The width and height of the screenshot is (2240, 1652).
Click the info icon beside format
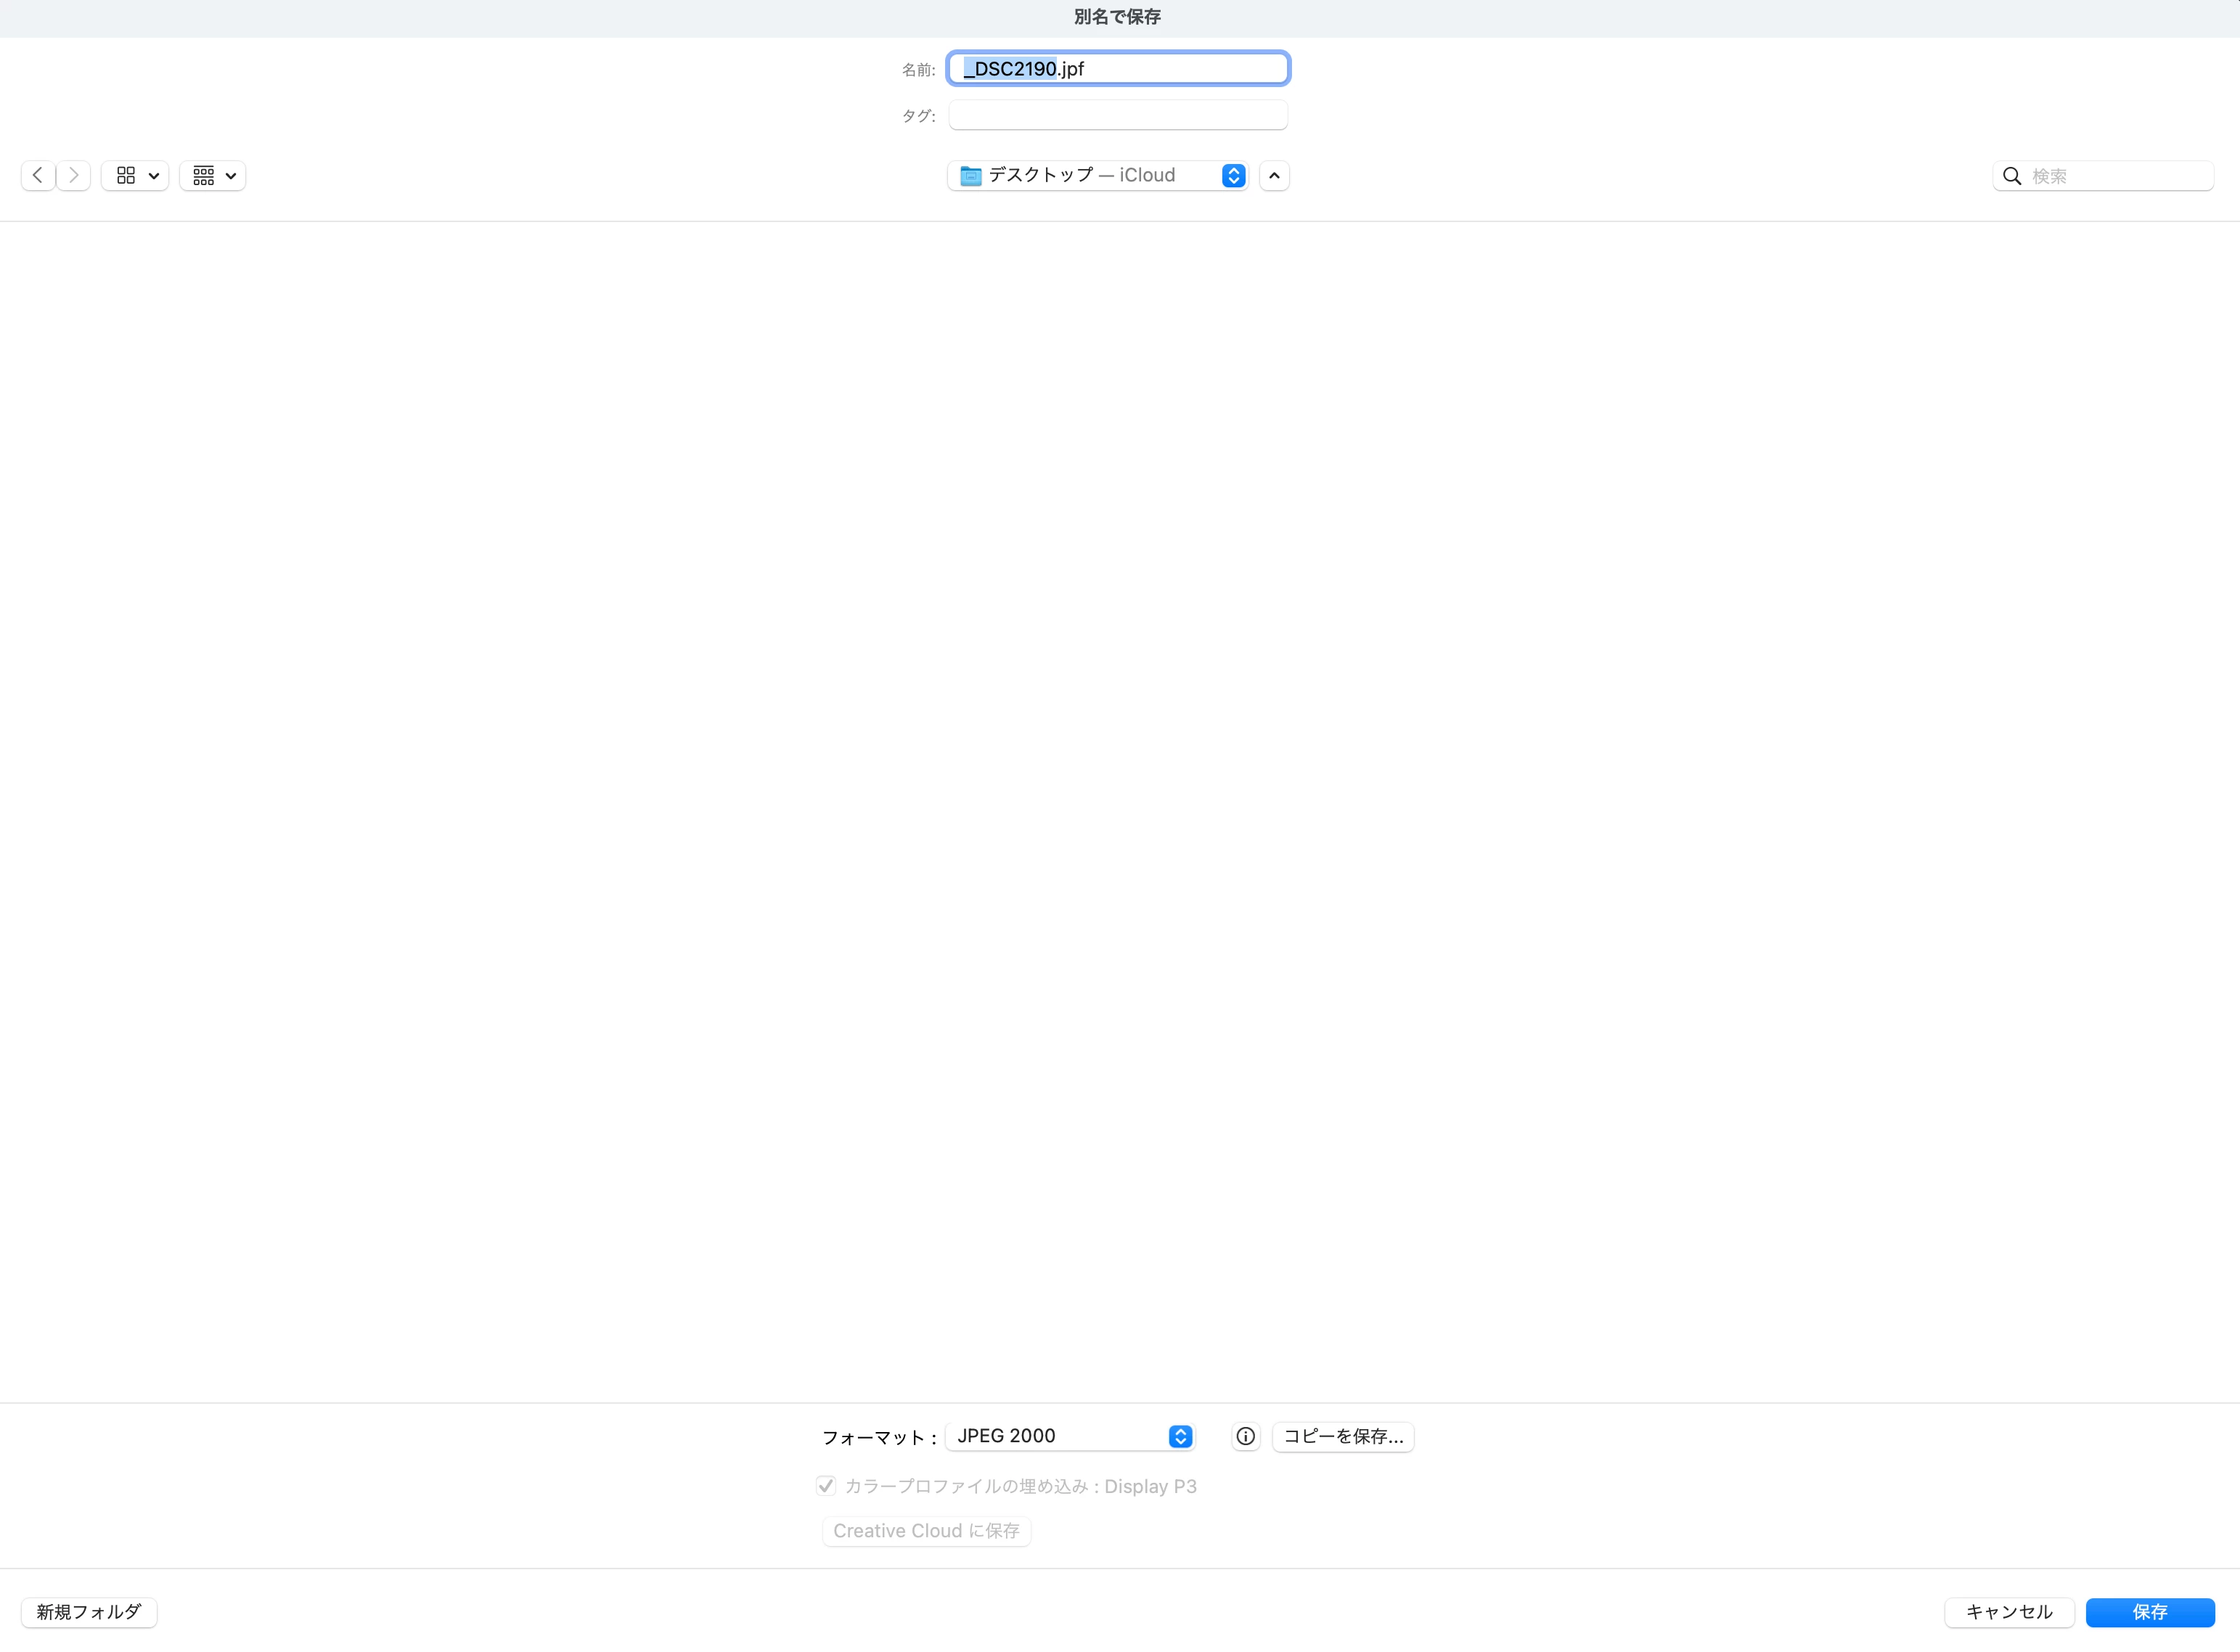tap(1245, 1436)
